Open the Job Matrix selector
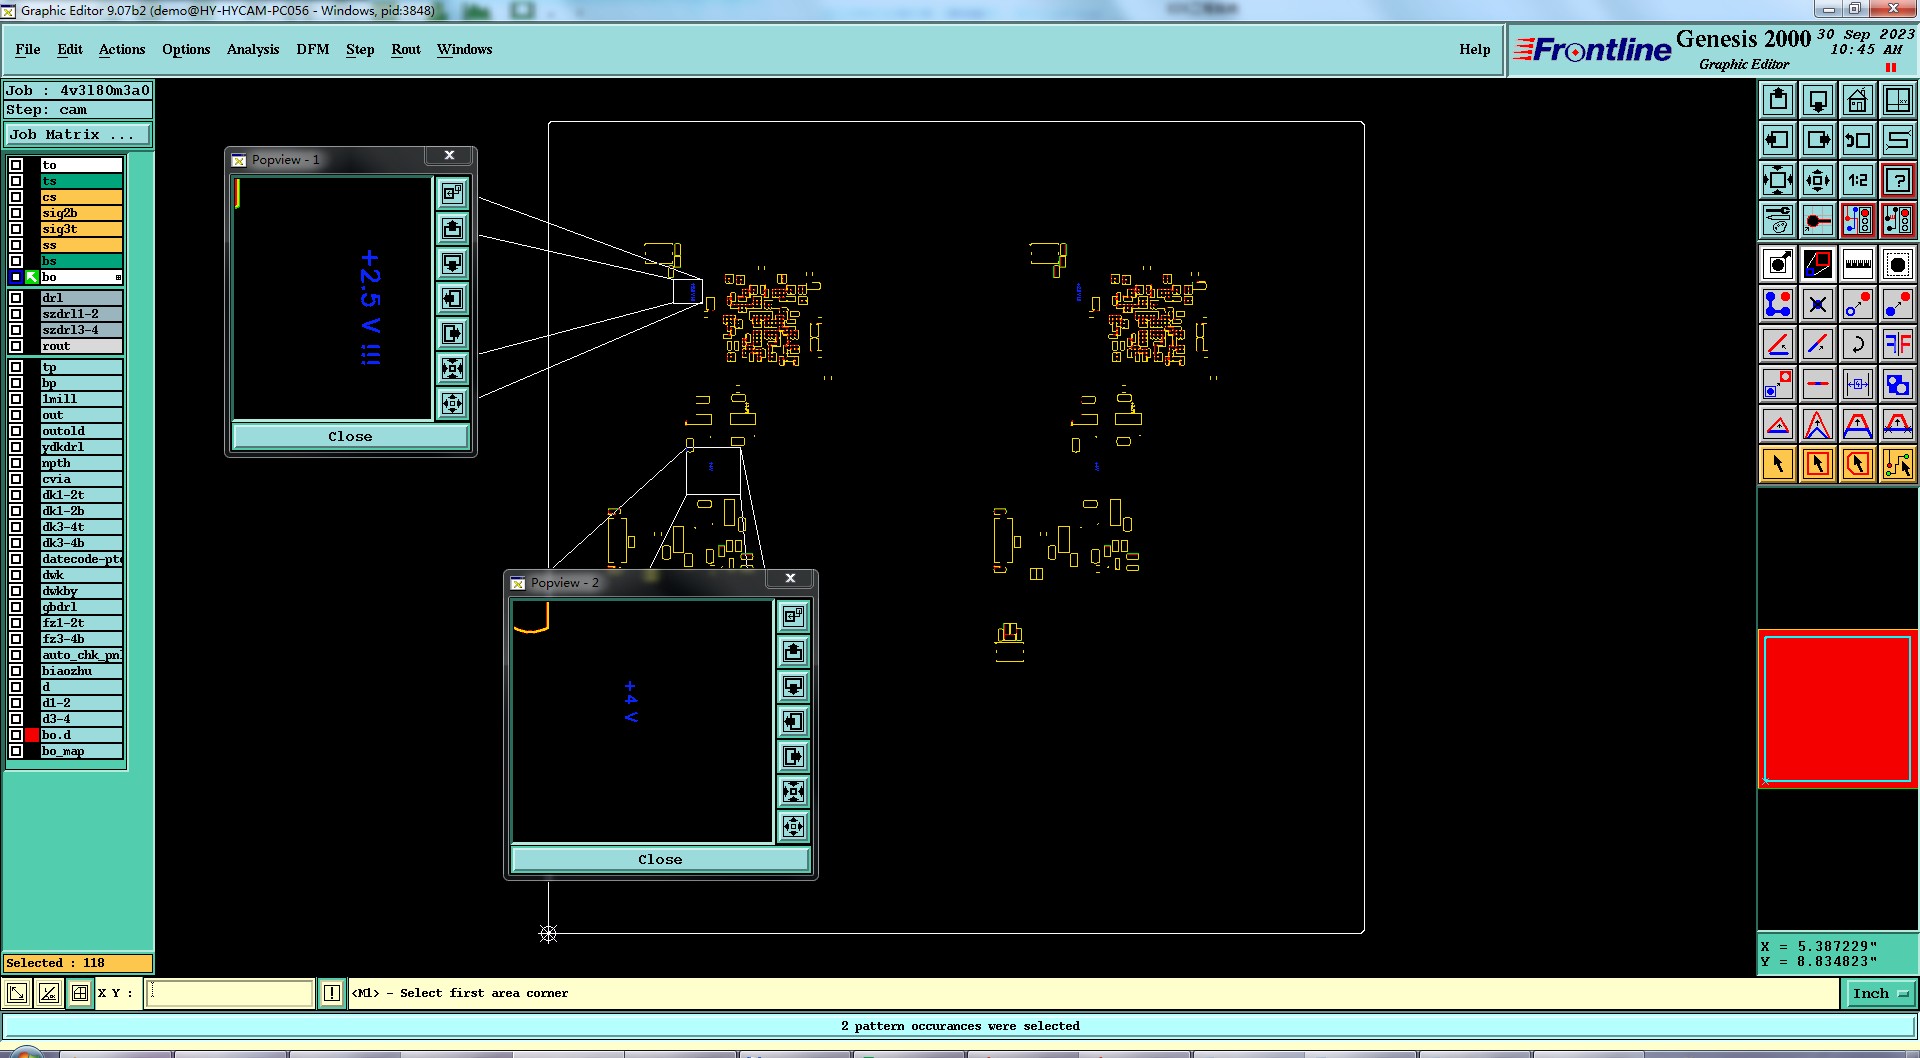The height and width of the screenshot is (1058, 1920). [x=78, y=135]
